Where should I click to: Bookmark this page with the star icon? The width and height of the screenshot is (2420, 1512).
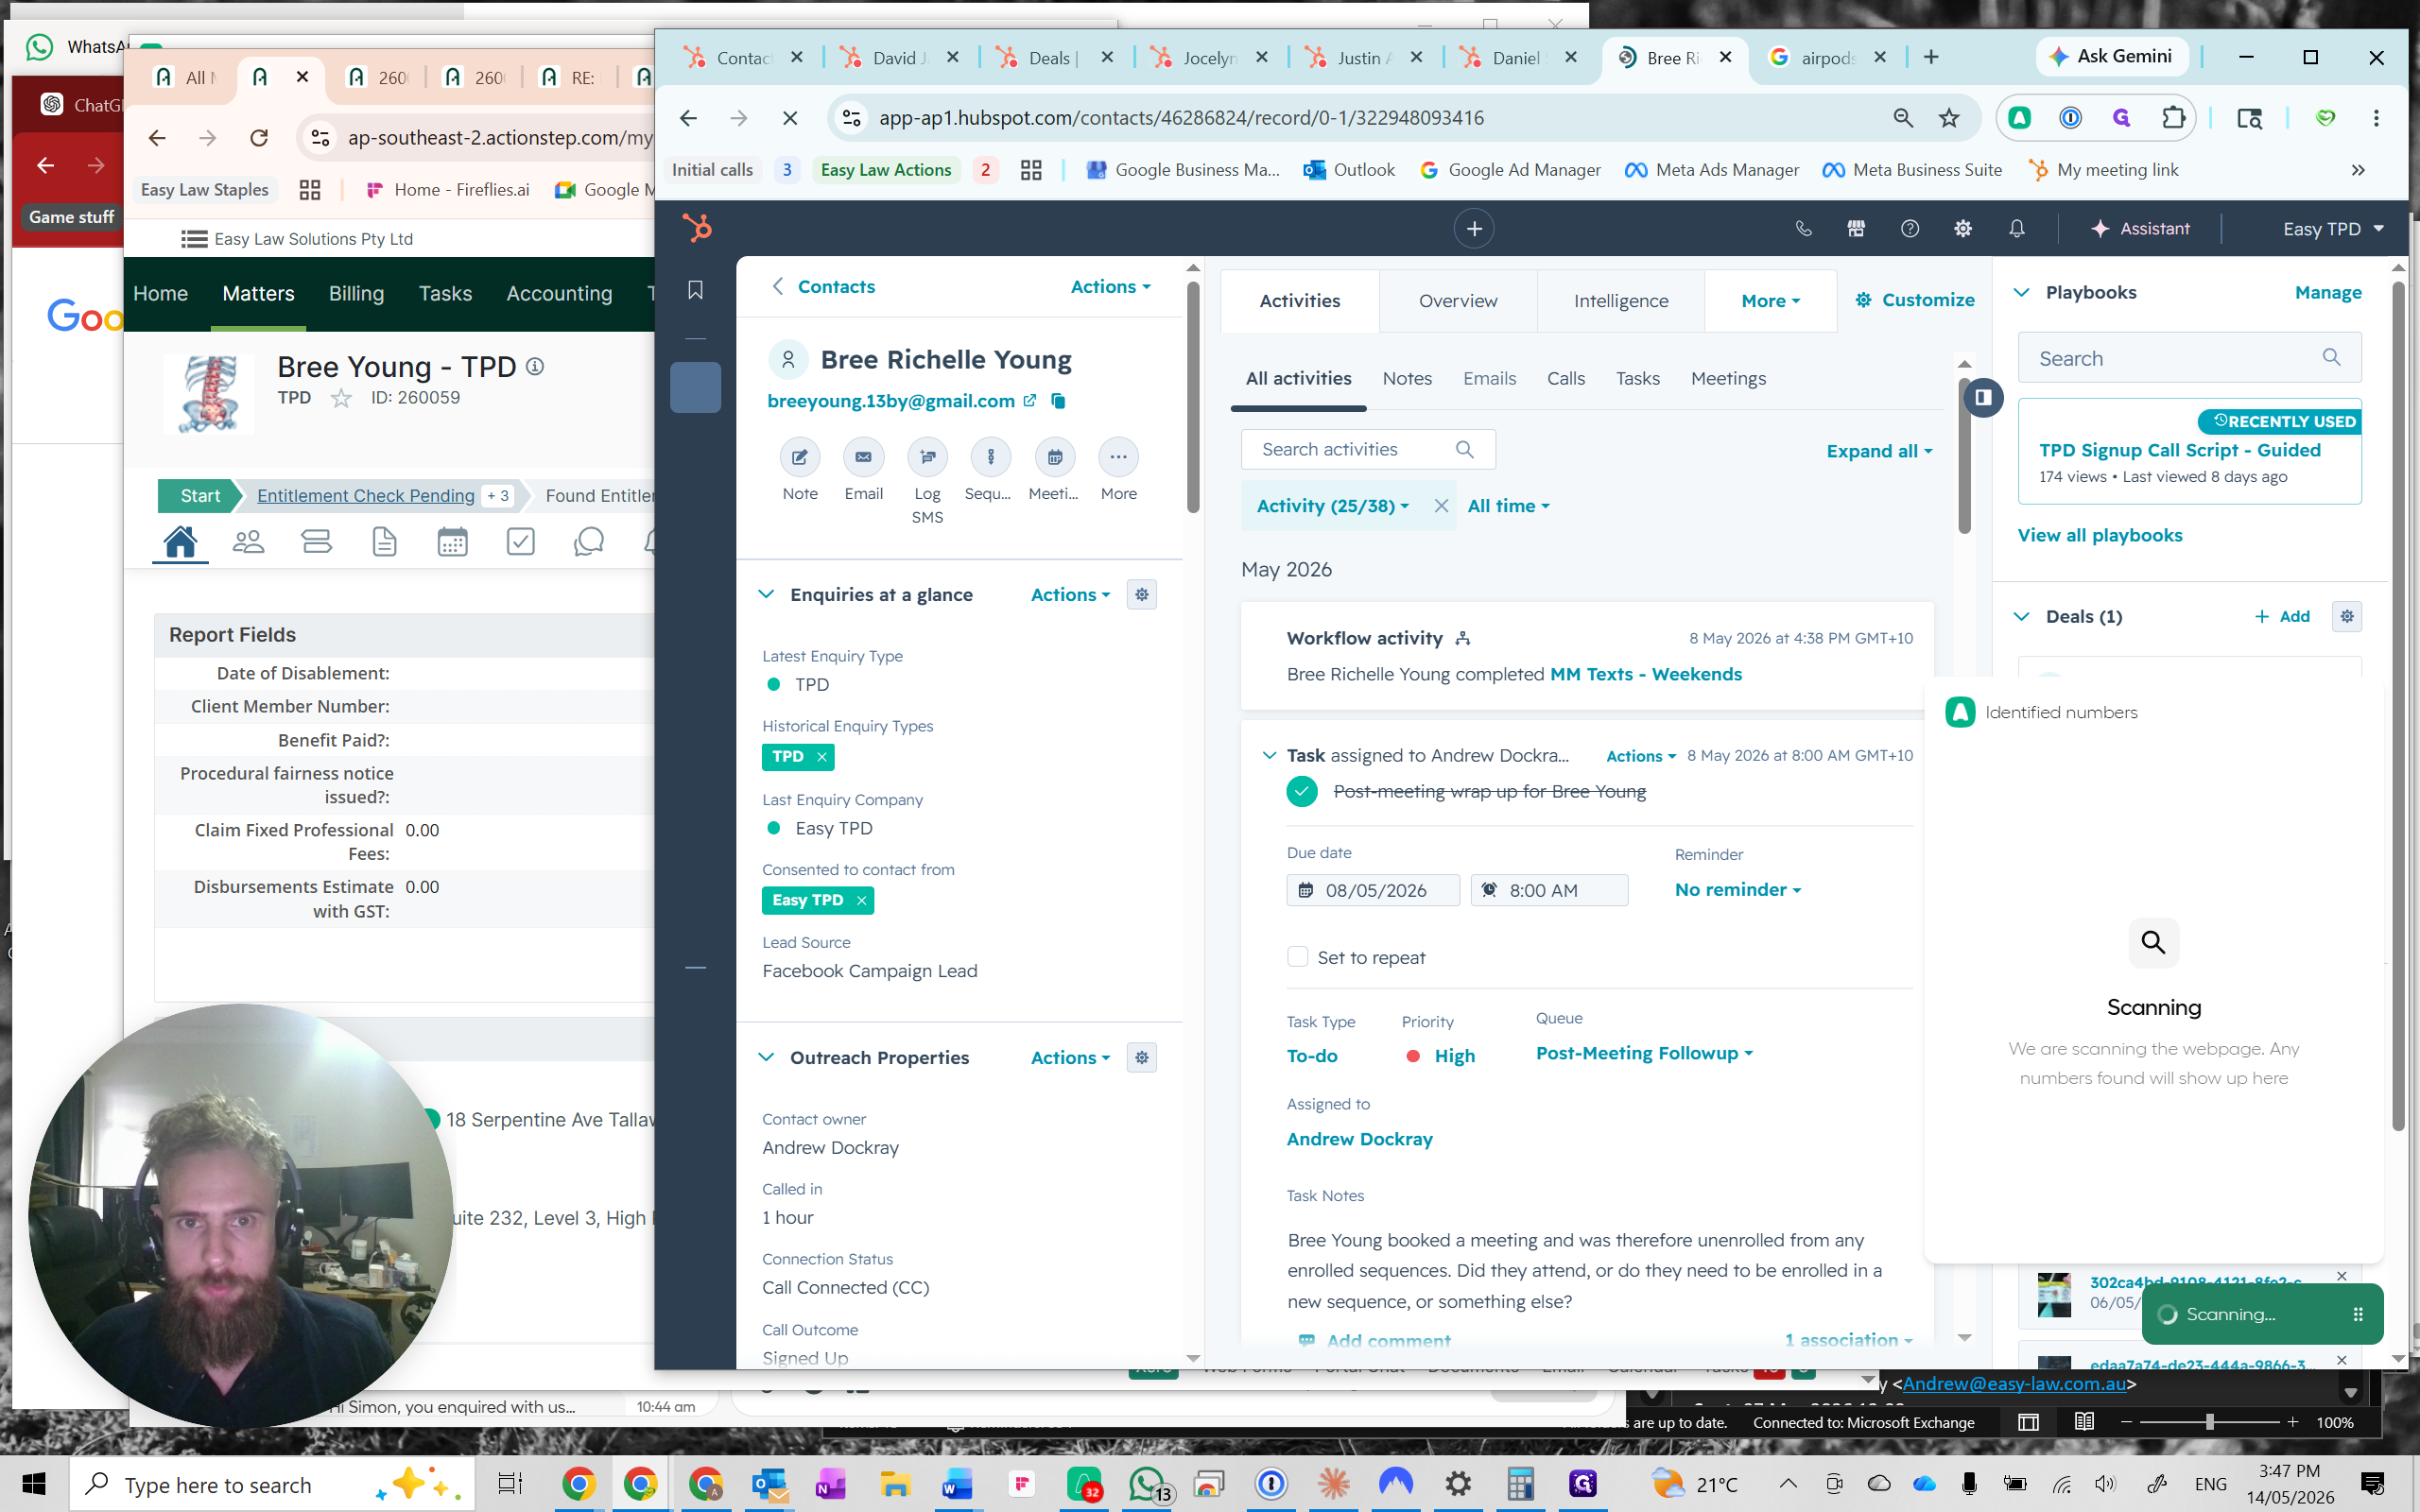tap(1949, 118)
